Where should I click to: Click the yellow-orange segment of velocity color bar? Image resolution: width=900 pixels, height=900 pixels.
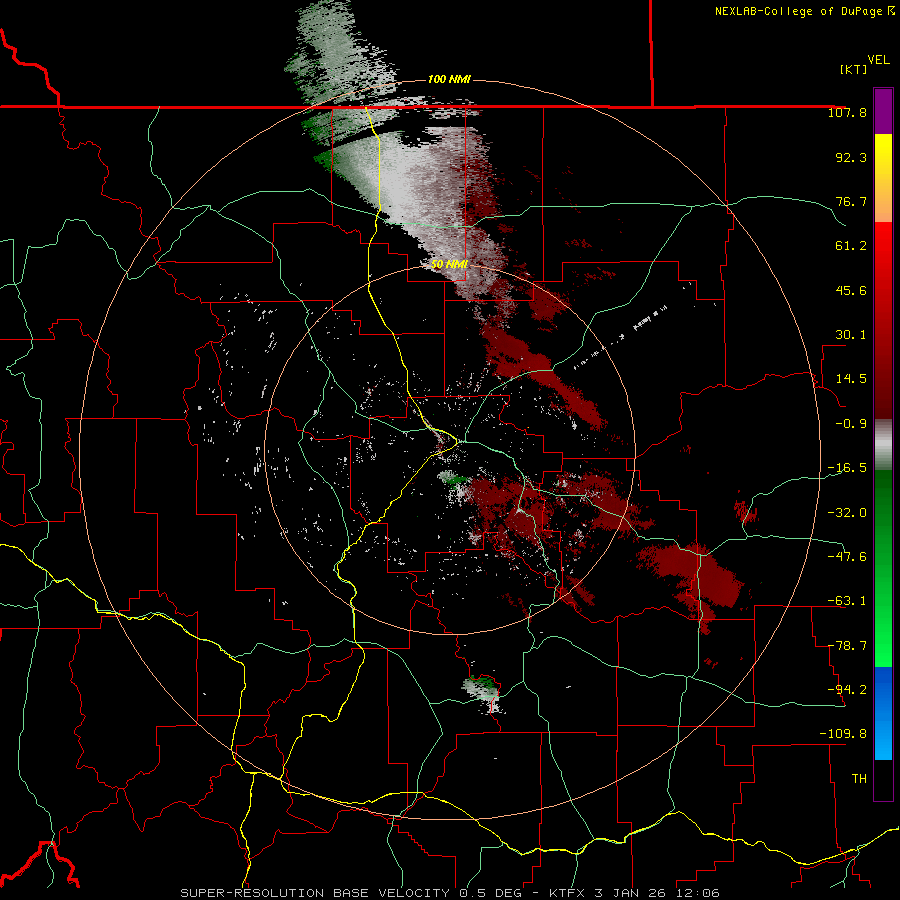click(883, 178)
